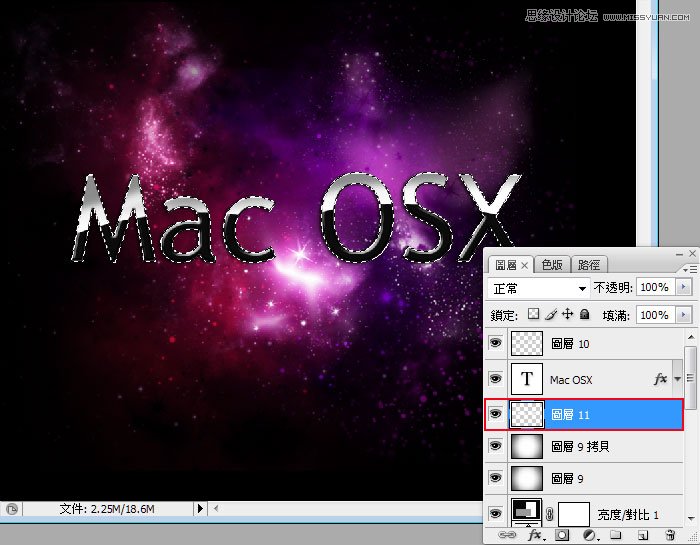Hide 圖層 11 layer

click(496, 414)
